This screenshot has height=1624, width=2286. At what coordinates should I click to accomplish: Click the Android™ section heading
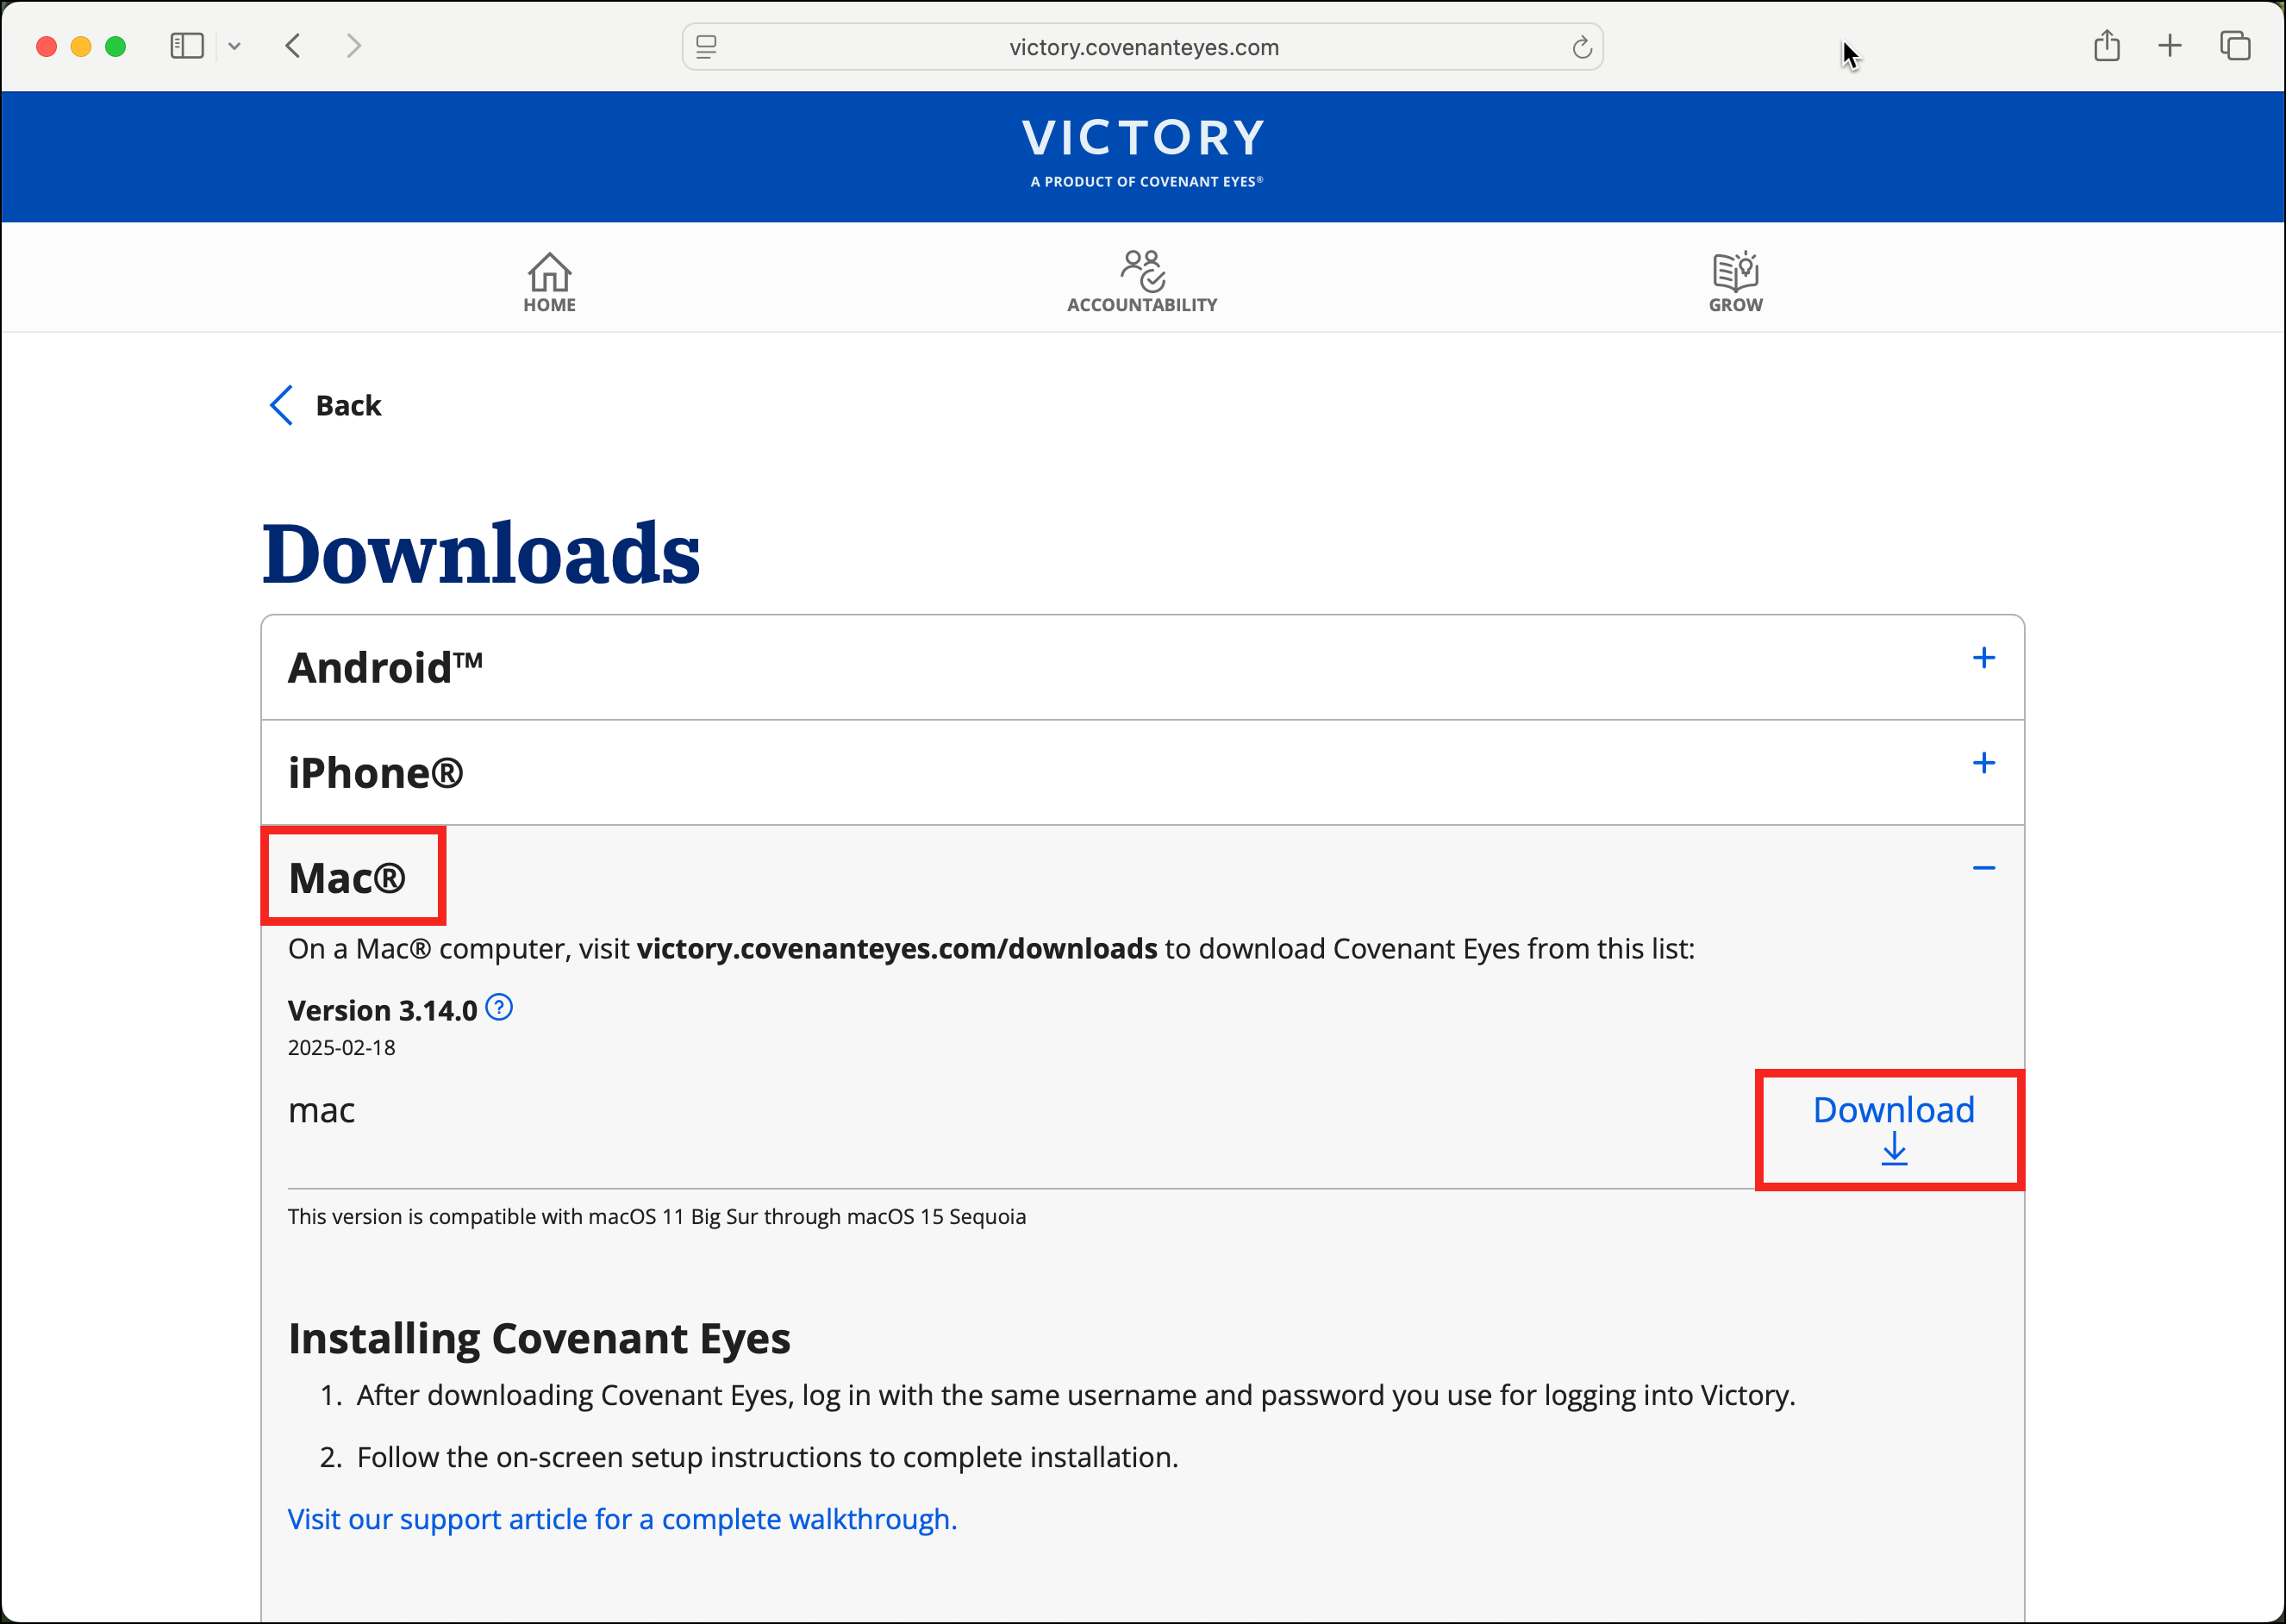[x=386, y=667]
